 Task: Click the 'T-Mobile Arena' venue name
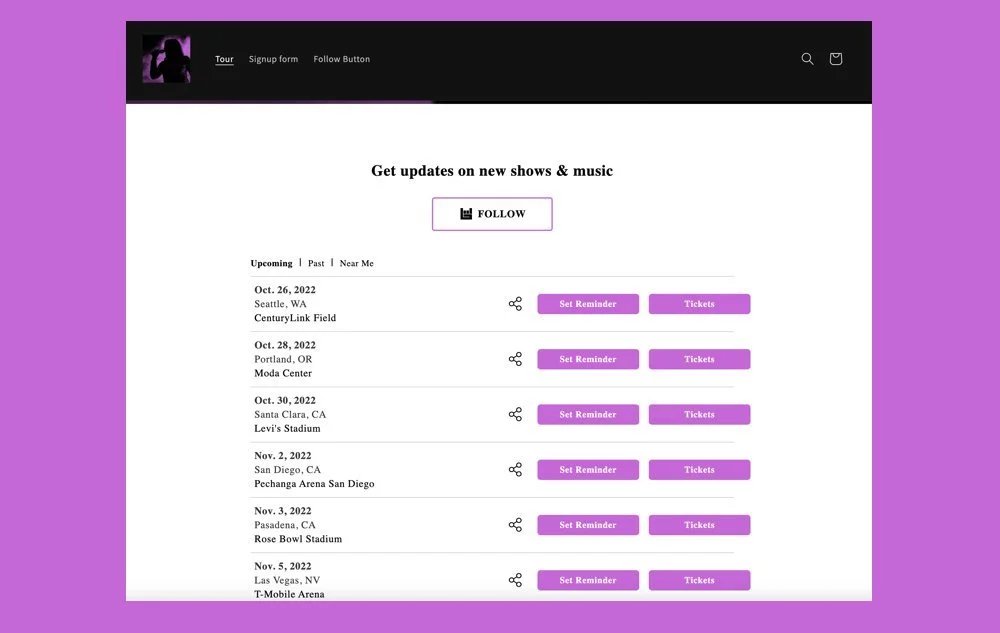[x=289, y=594]
